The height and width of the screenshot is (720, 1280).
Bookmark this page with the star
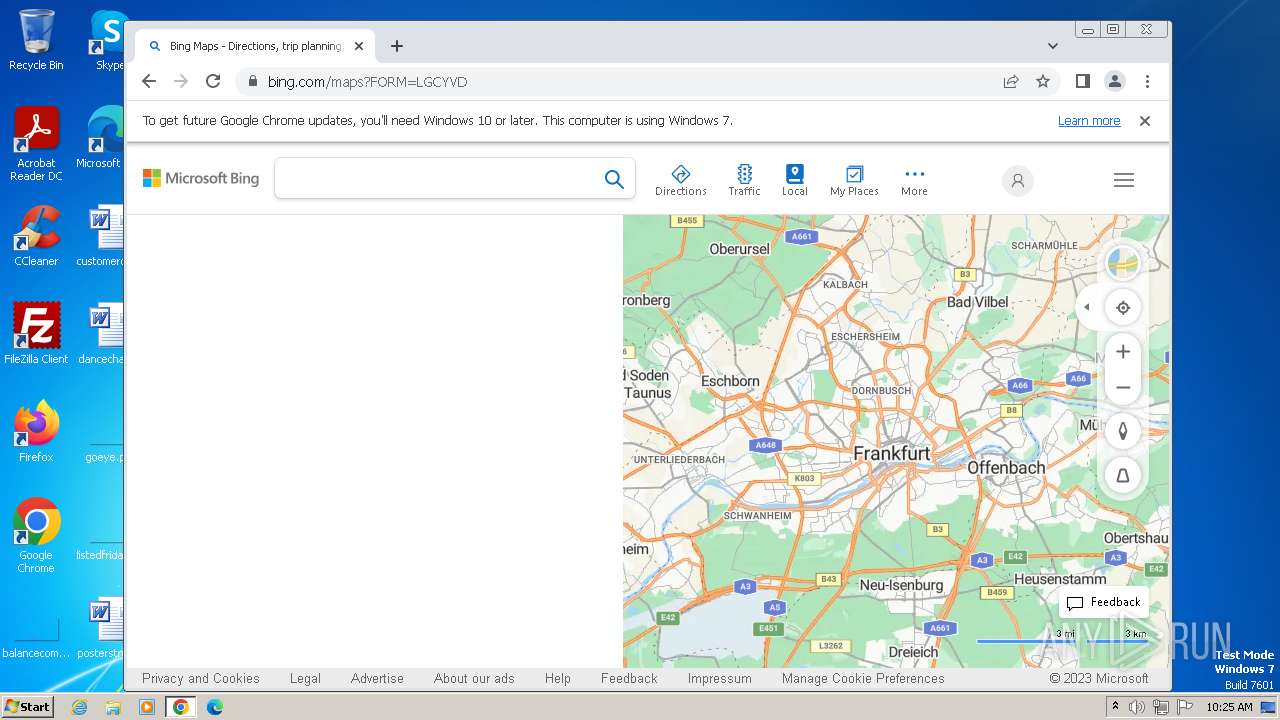[1043, 82]
